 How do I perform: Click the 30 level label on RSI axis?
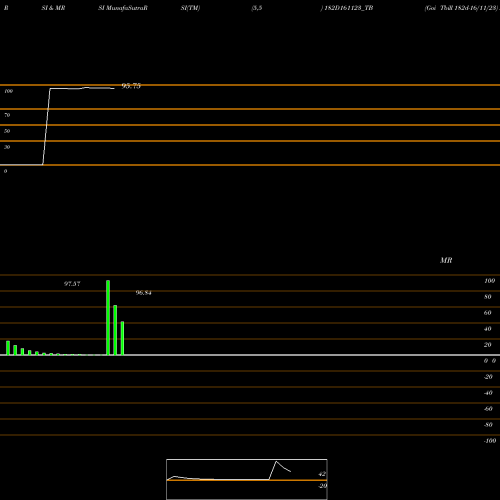[7, 147]
